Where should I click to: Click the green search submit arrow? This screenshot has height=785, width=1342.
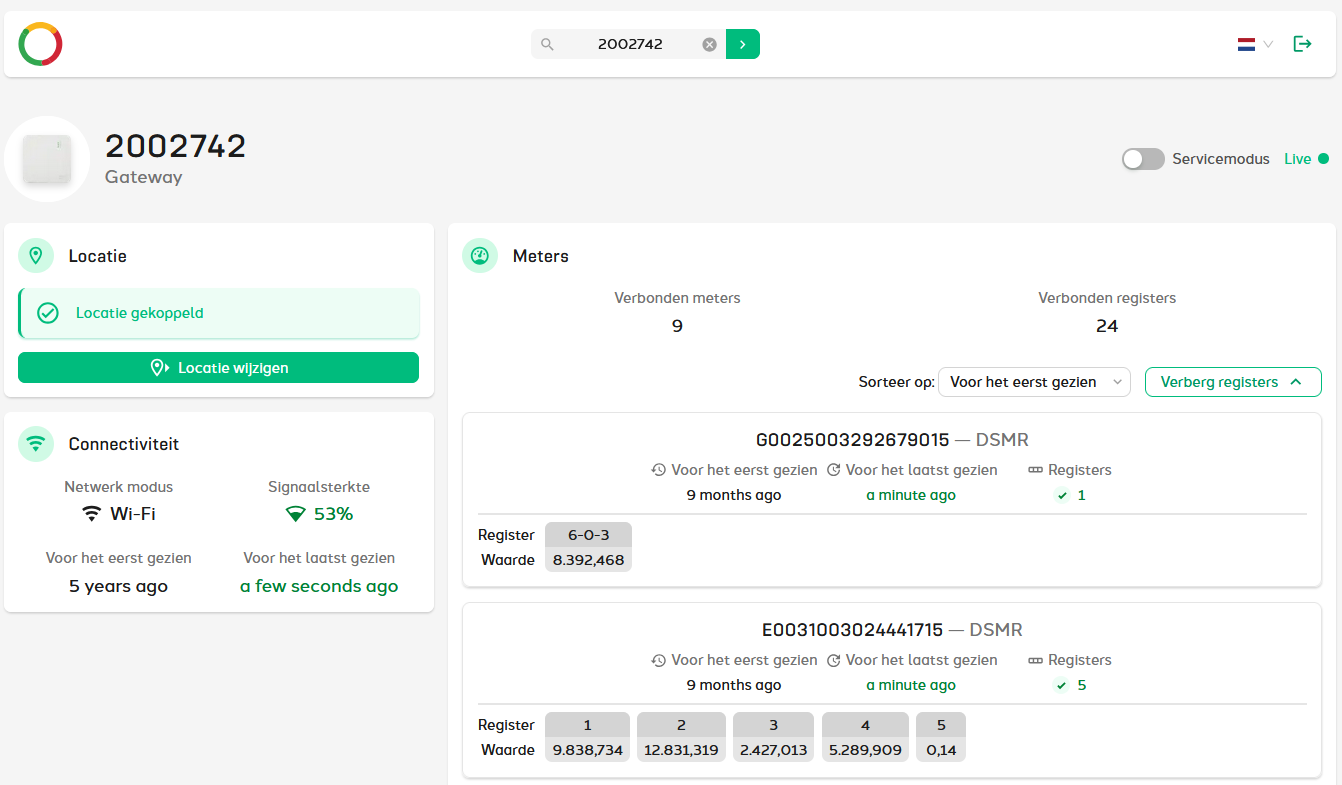742,44
